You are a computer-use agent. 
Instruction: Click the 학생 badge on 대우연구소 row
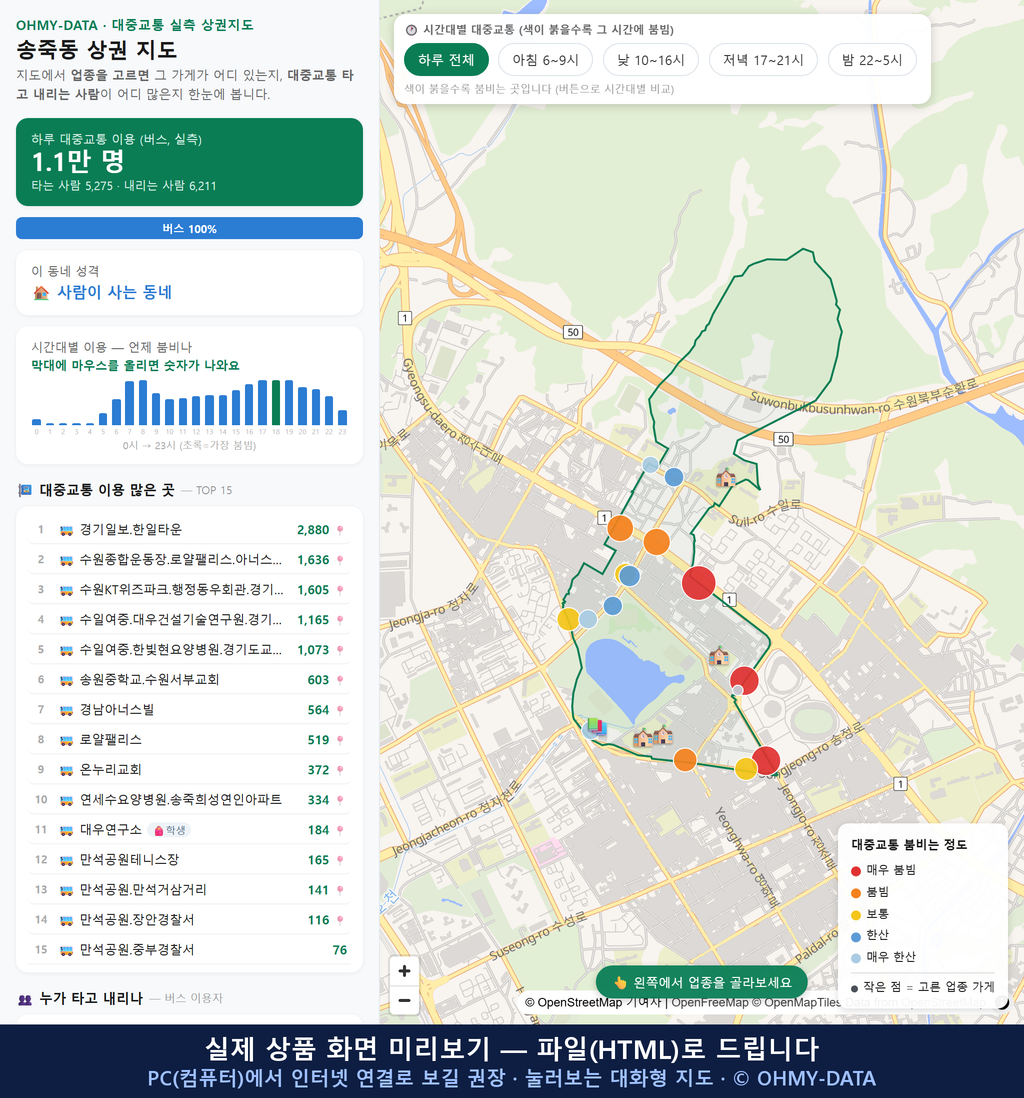tap(169, 831)
